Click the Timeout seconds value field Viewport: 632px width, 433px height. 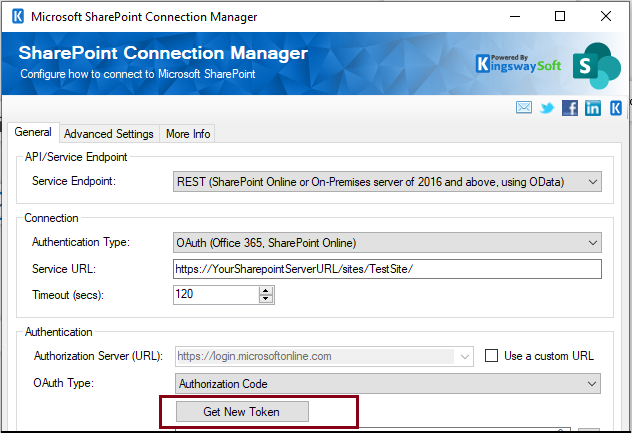(x=217, y=295)
